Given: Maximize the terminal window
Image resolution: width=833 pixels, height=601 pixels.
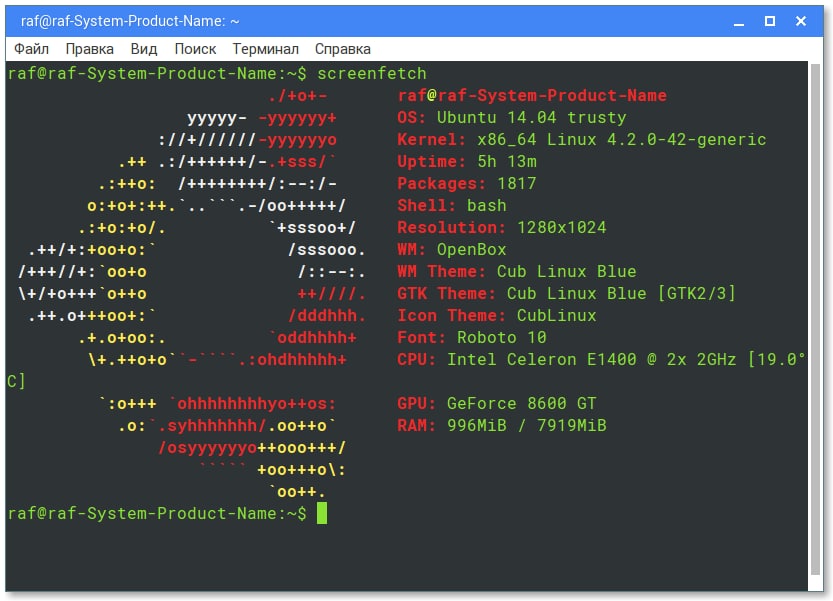Looking at the screenshot, I should pos(769,21).
